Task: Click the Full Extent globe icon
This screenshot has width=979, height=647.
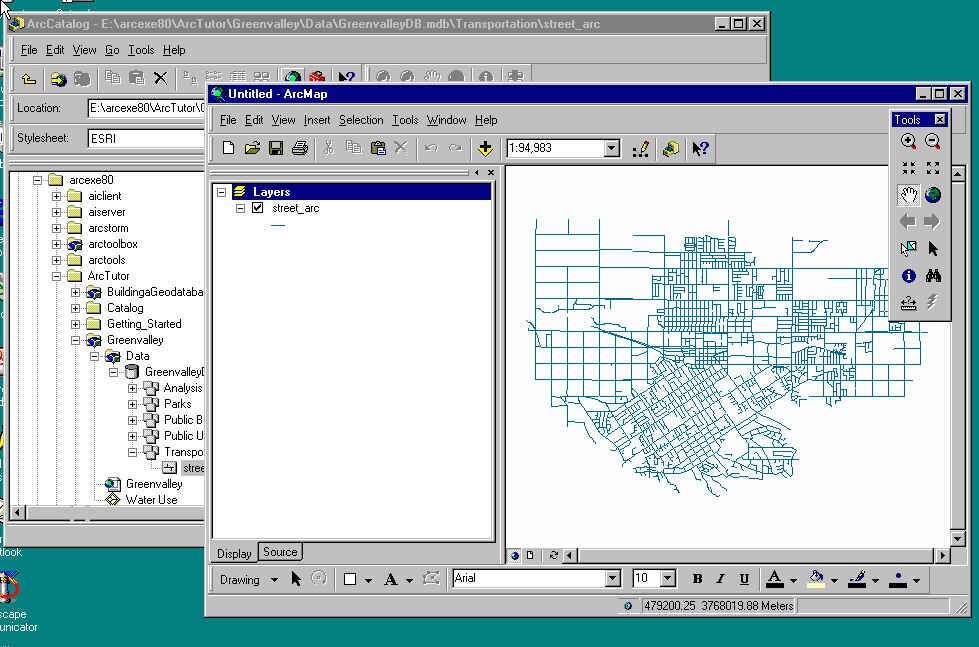Action: [933, 195]
